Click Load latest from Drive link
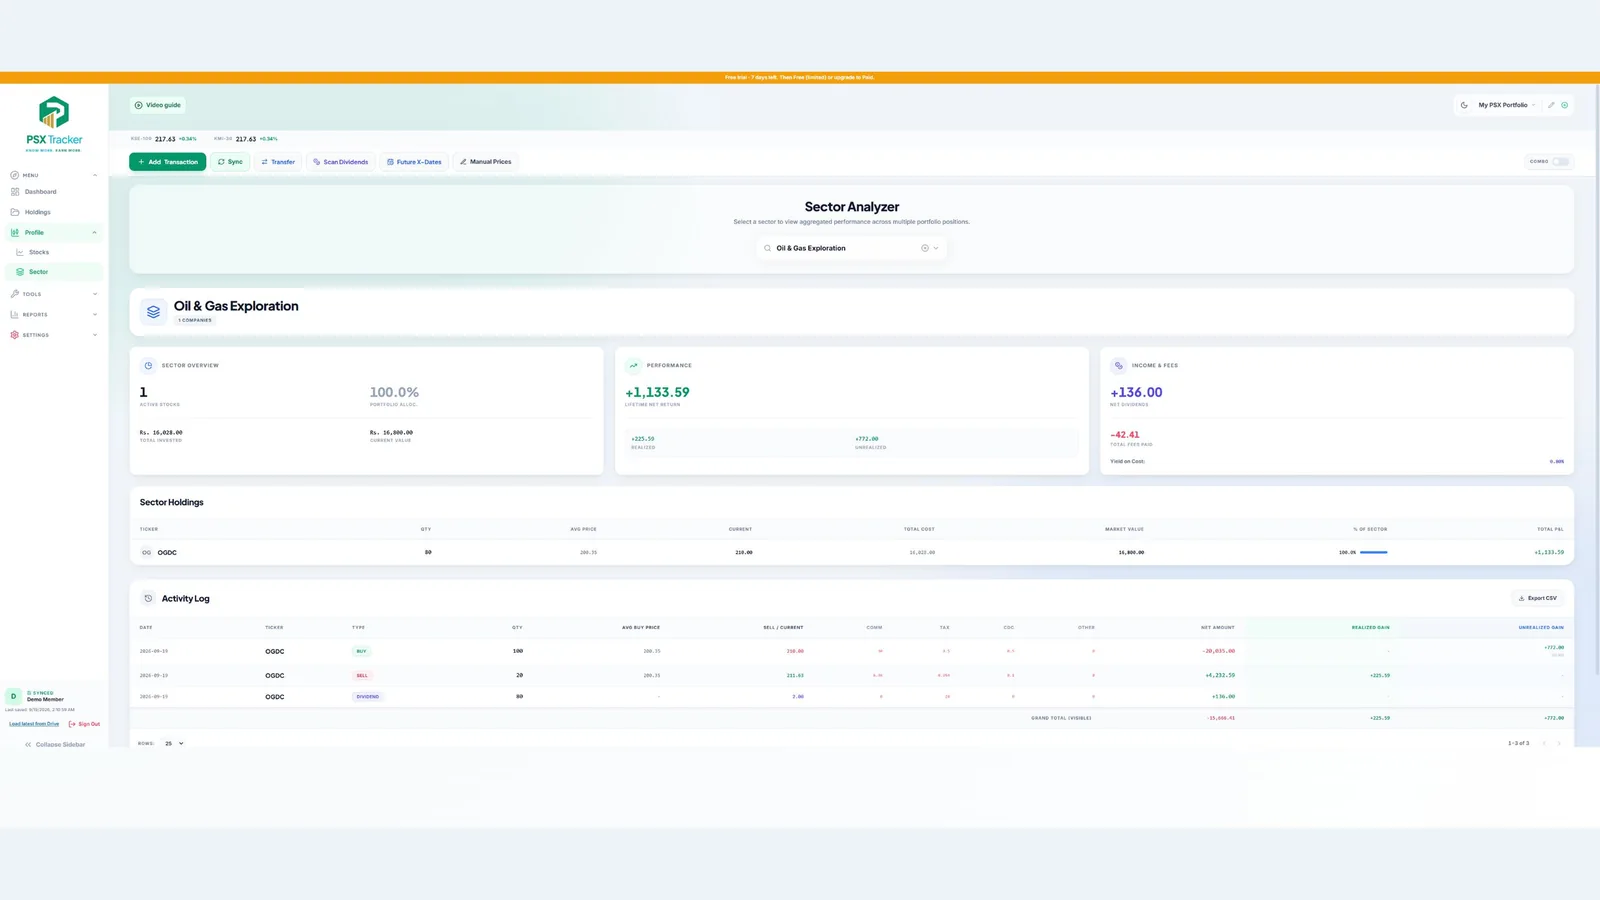 click(x=34, y=724)
